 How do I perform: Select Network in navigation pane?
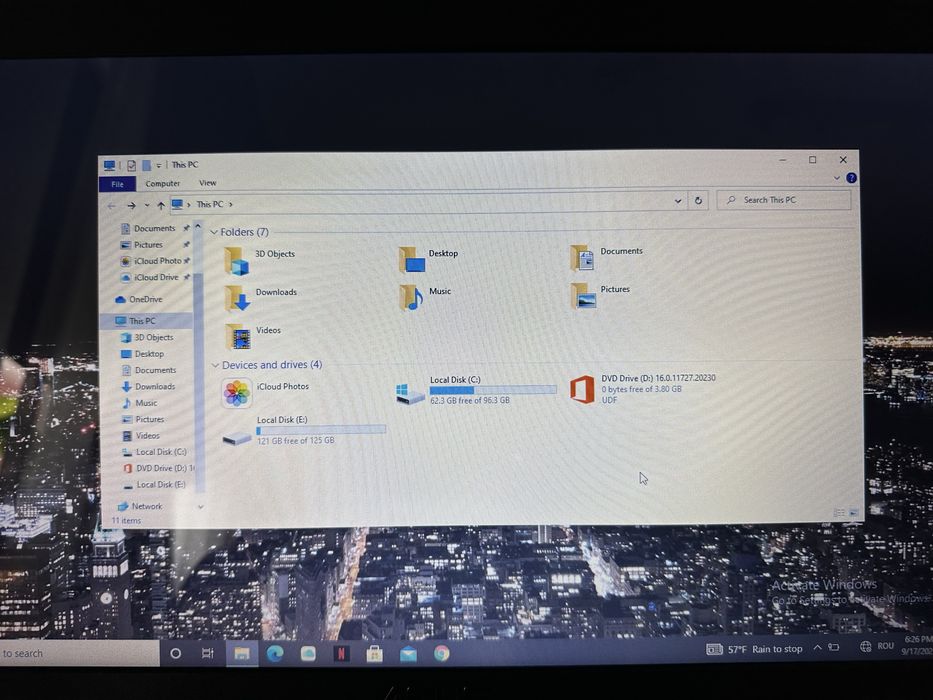point(146,507)
